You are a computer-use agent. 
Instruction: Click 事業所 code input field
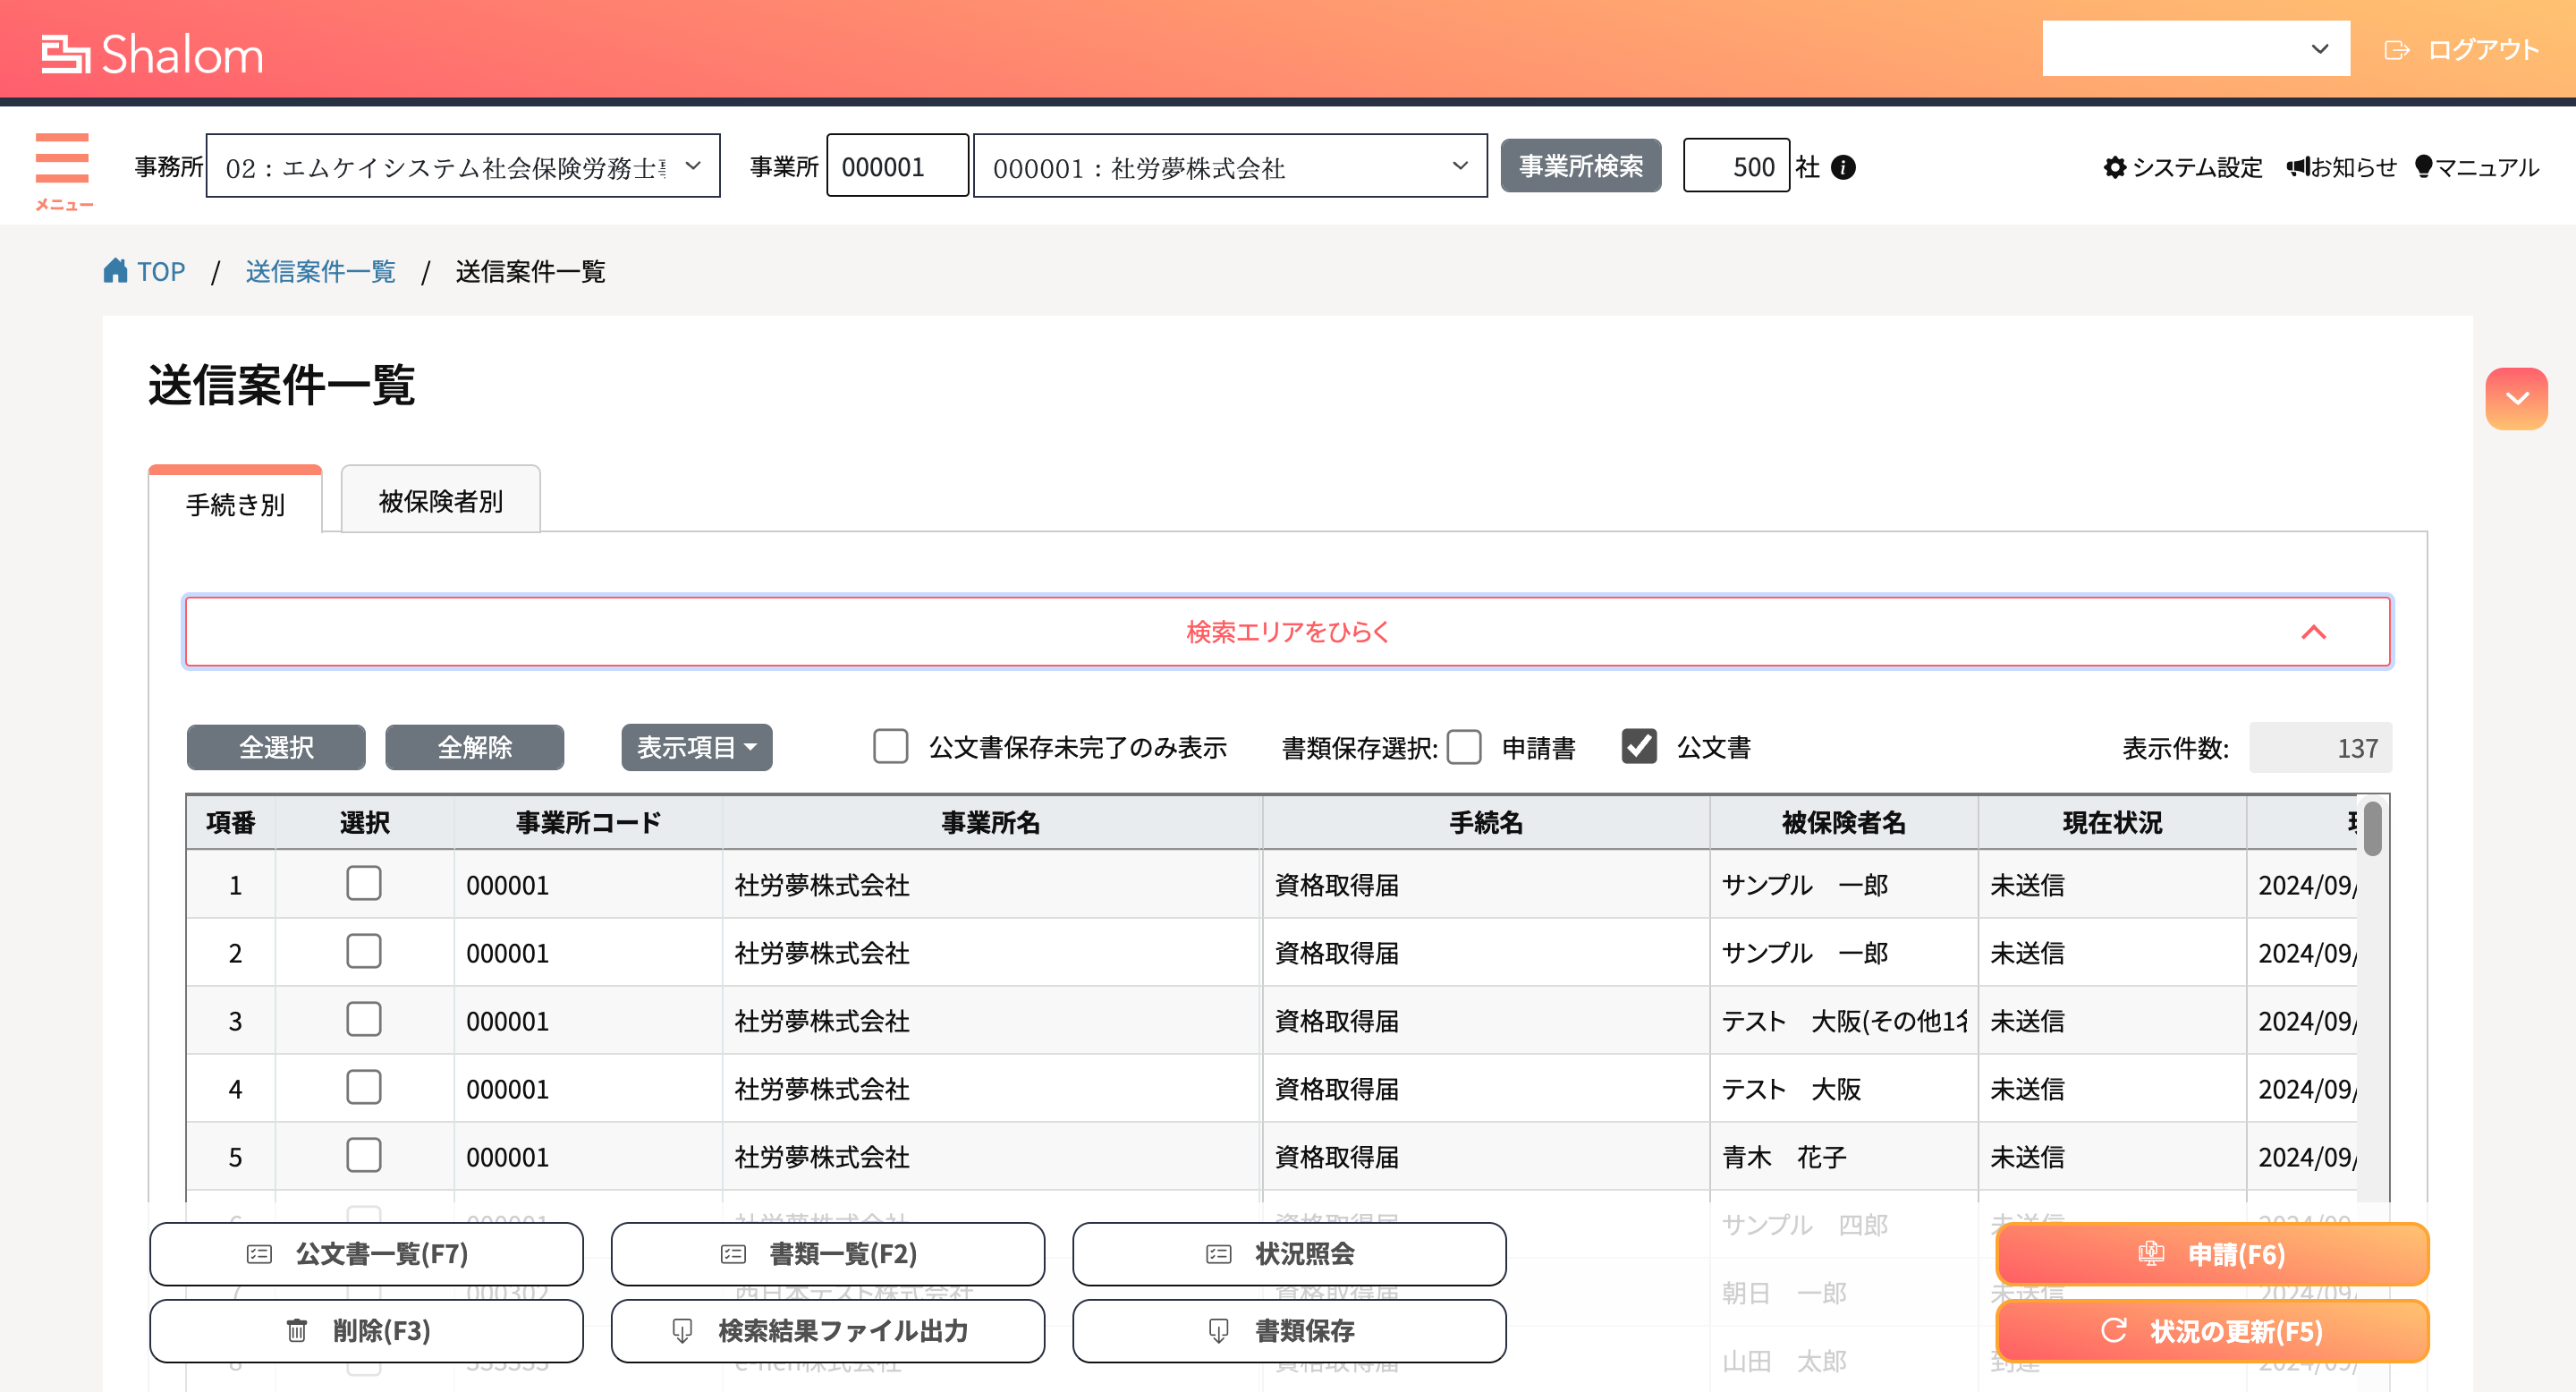click(897, 166)
